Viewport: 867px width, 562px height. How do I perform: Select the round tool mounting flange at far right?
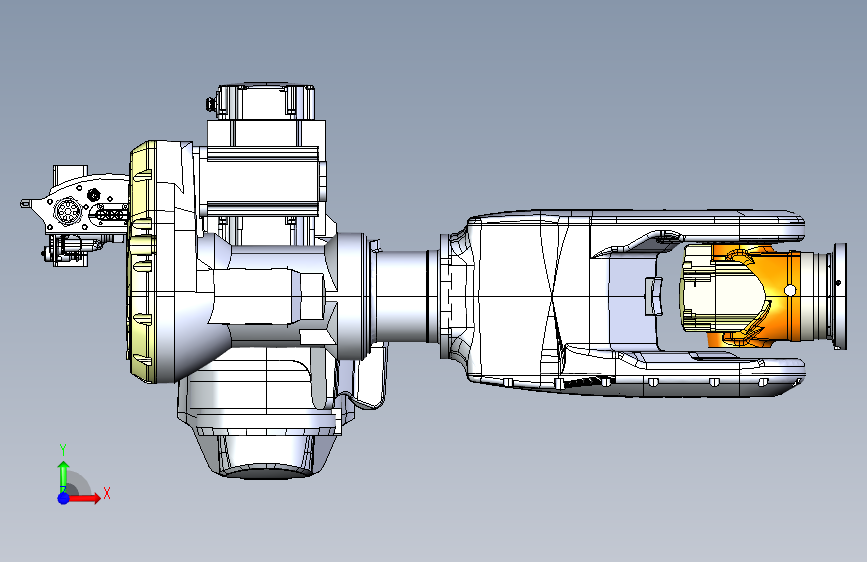click(839, 296)
